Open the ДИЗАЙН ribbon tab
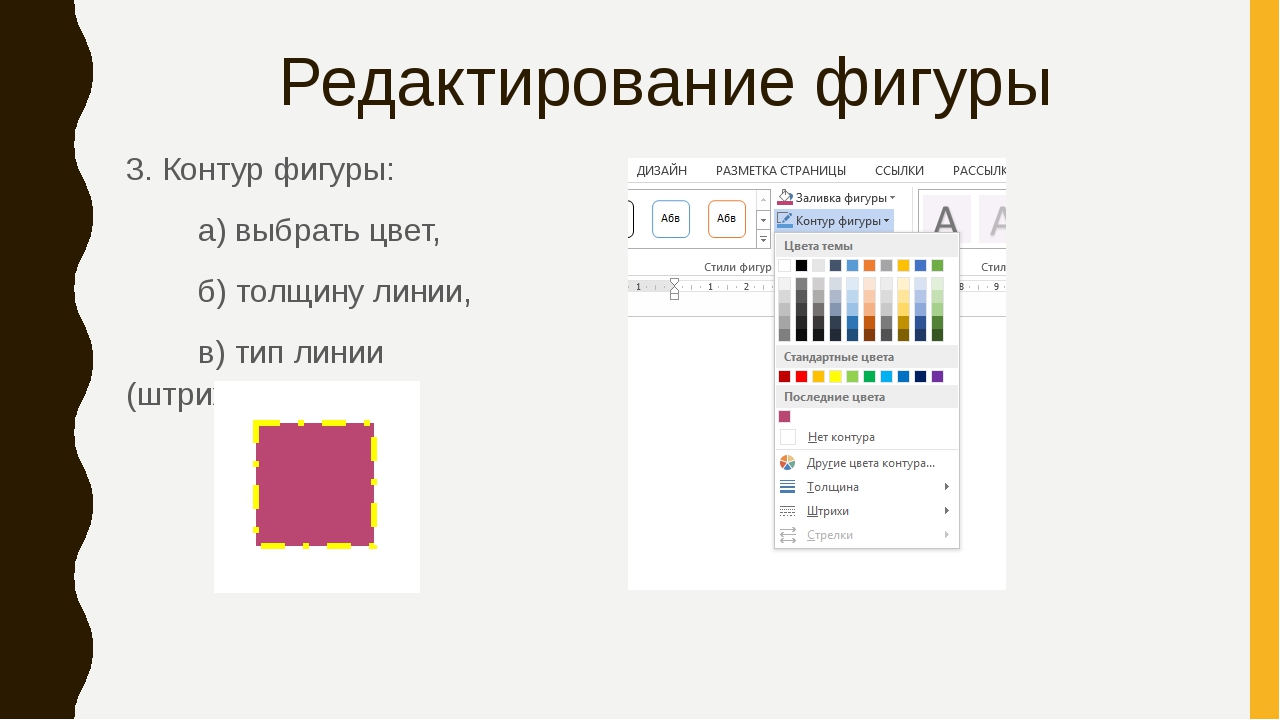The image size is (1280, 720). [662, 170]
